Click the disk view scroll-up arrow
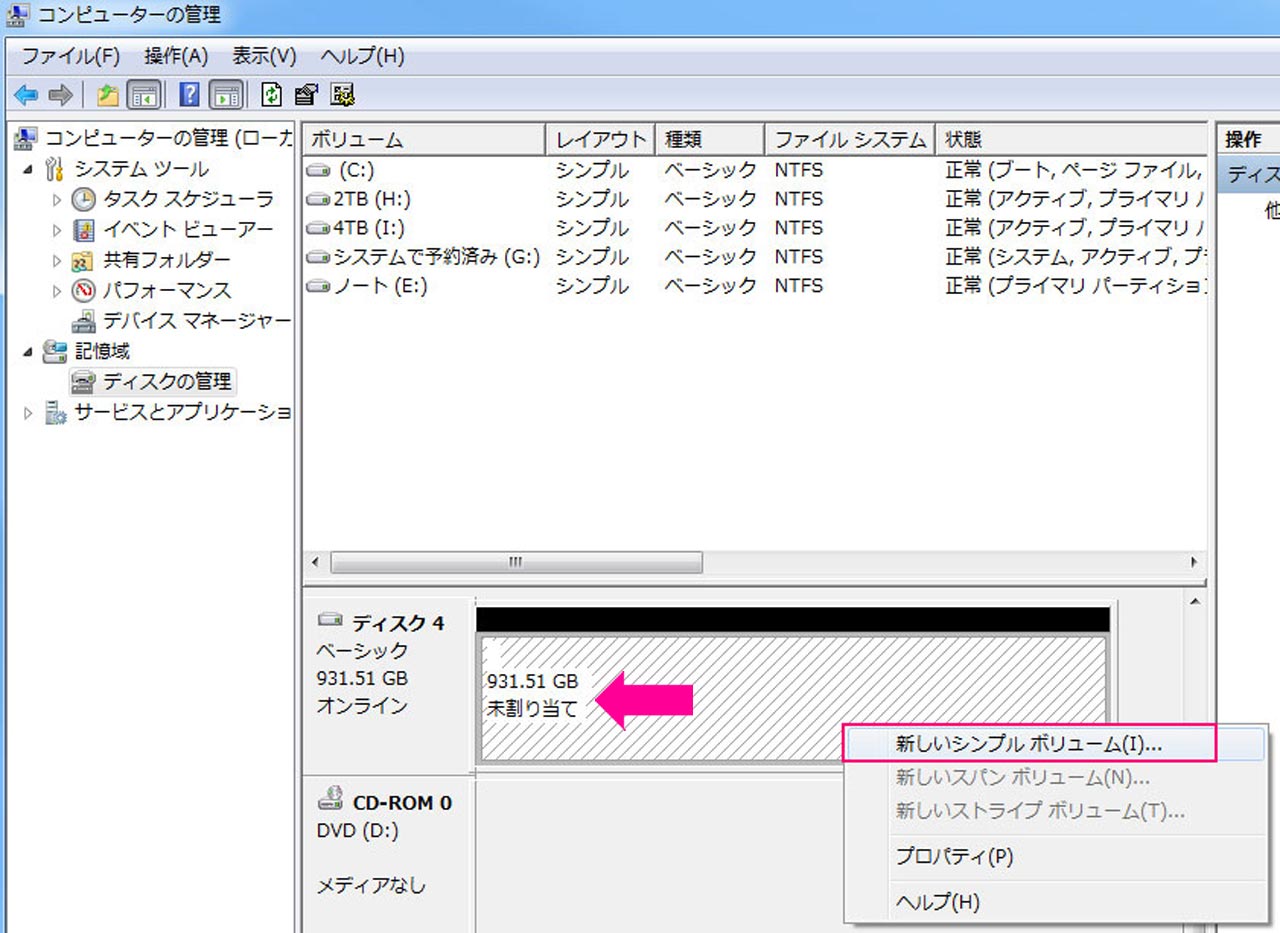 click(x=1195, y=602)
